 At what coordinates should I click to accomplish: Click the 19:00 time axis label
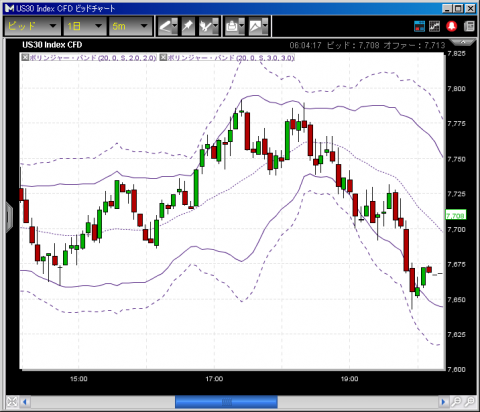[x=349, y=379]
